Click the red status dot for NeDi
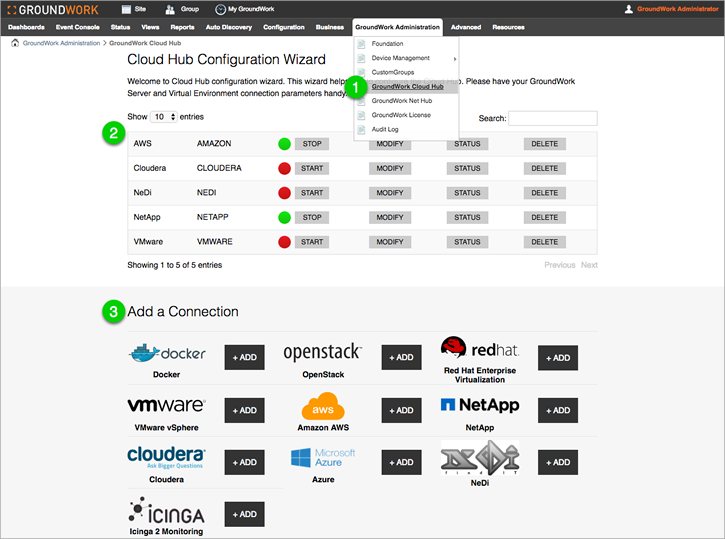Viewport: 725px width, 539px height. point(284,193)
